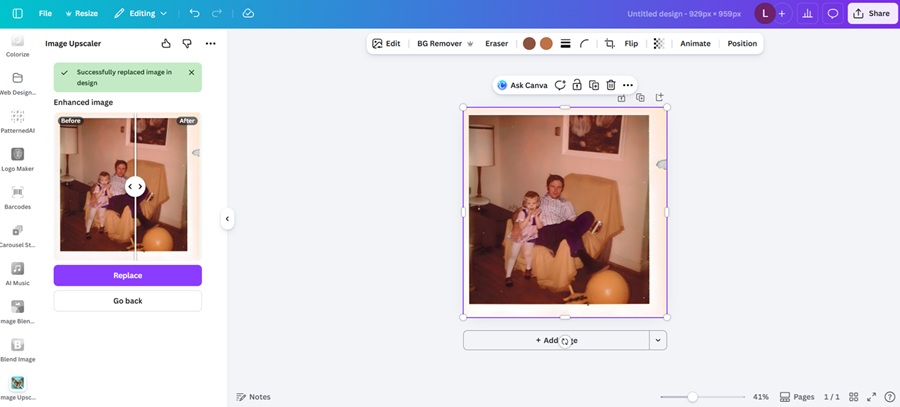Dismiss the successfully replaced image notification

pos(192,72)
